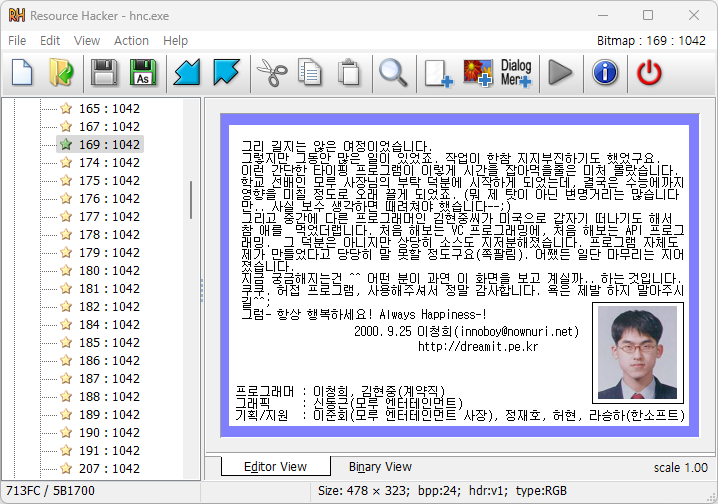Image resolution: width=718 pixels, height=504 pixels.
Task: Click the type:RGB status bar entry
Action: (x=541, y=491)
